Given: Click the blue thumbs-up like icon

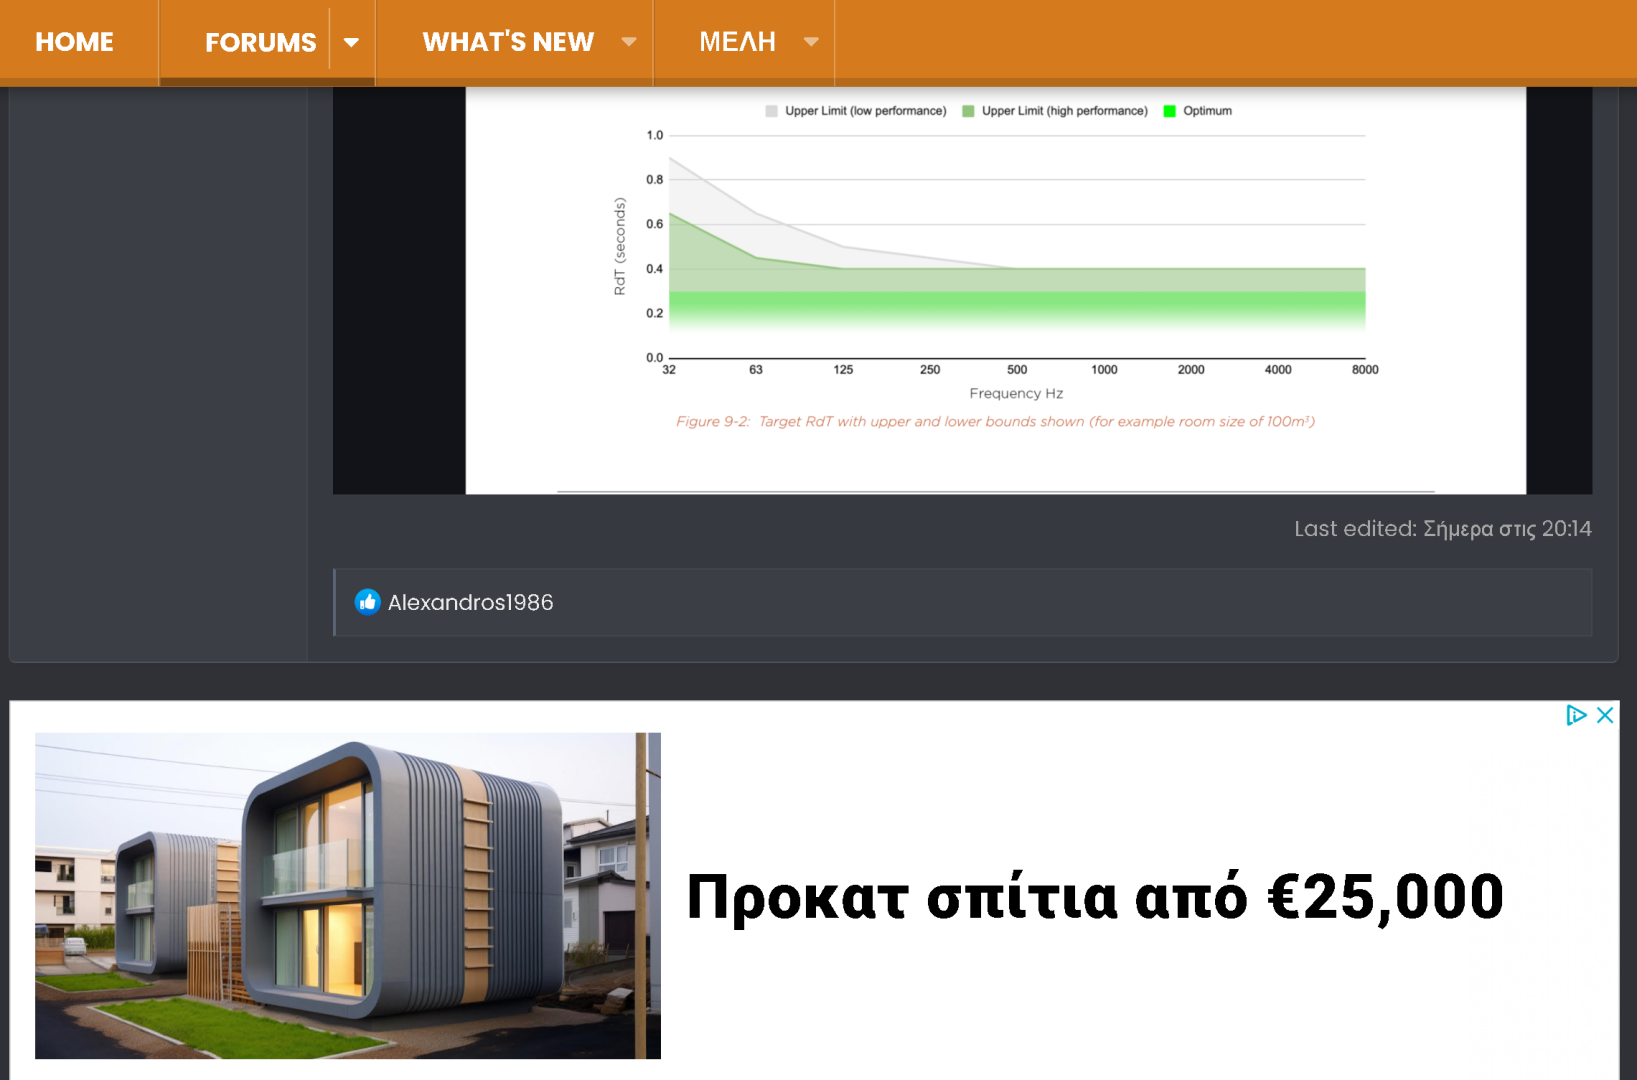Looking at the screenshot, I should pyautogui.click(x=368, y=602).
